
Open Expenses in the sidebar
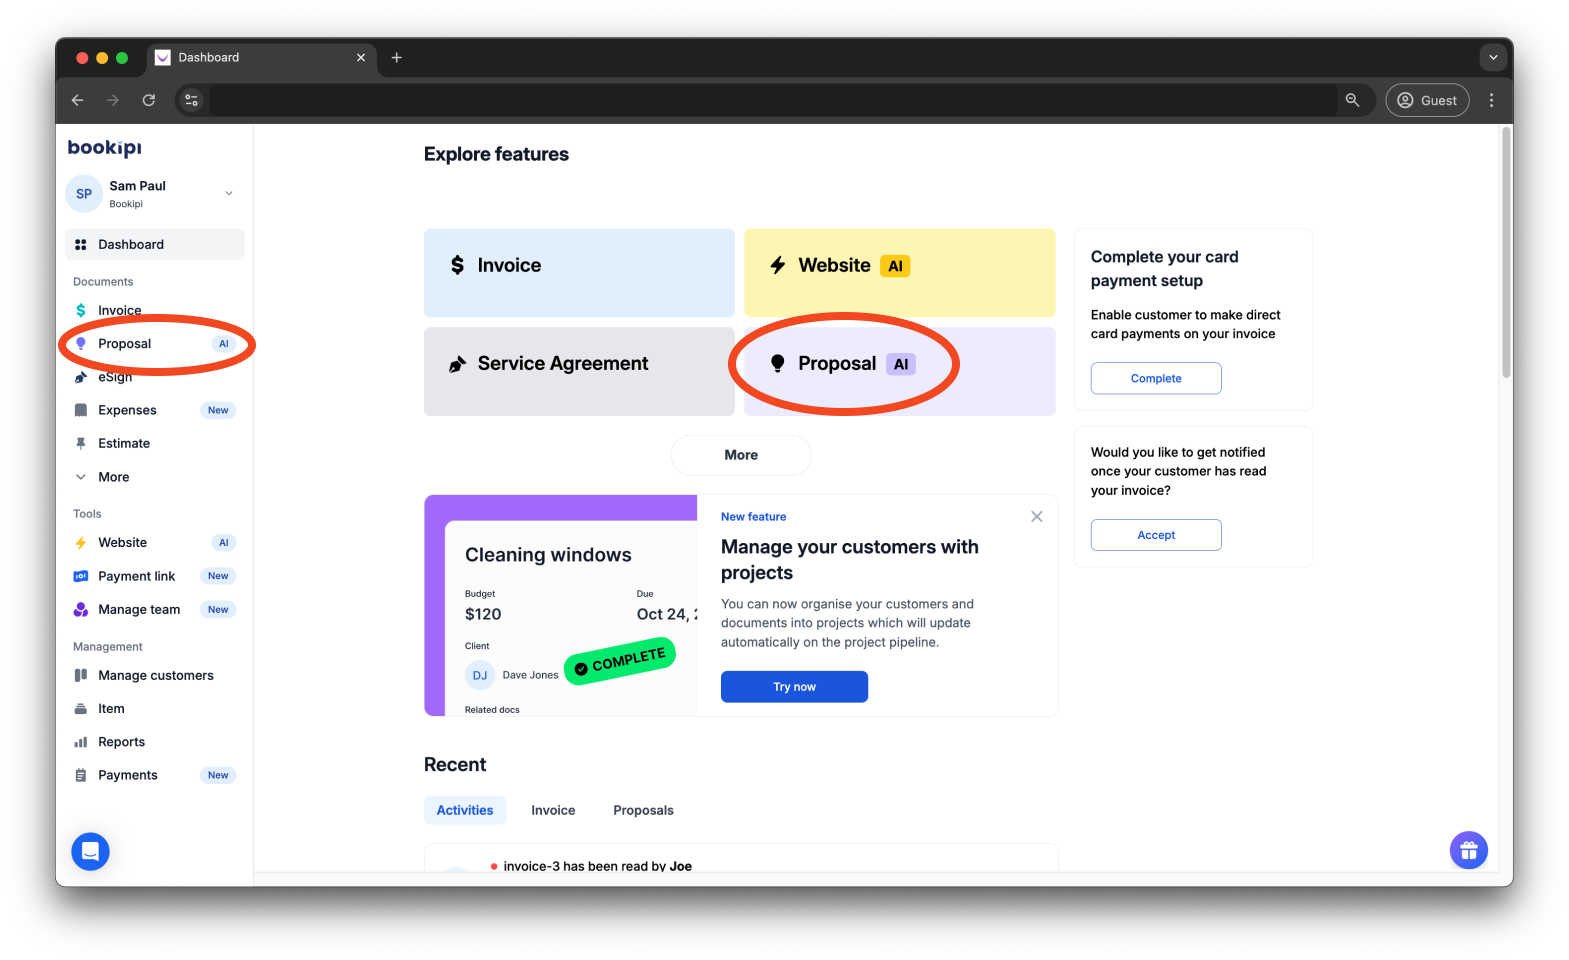point(155,411)
